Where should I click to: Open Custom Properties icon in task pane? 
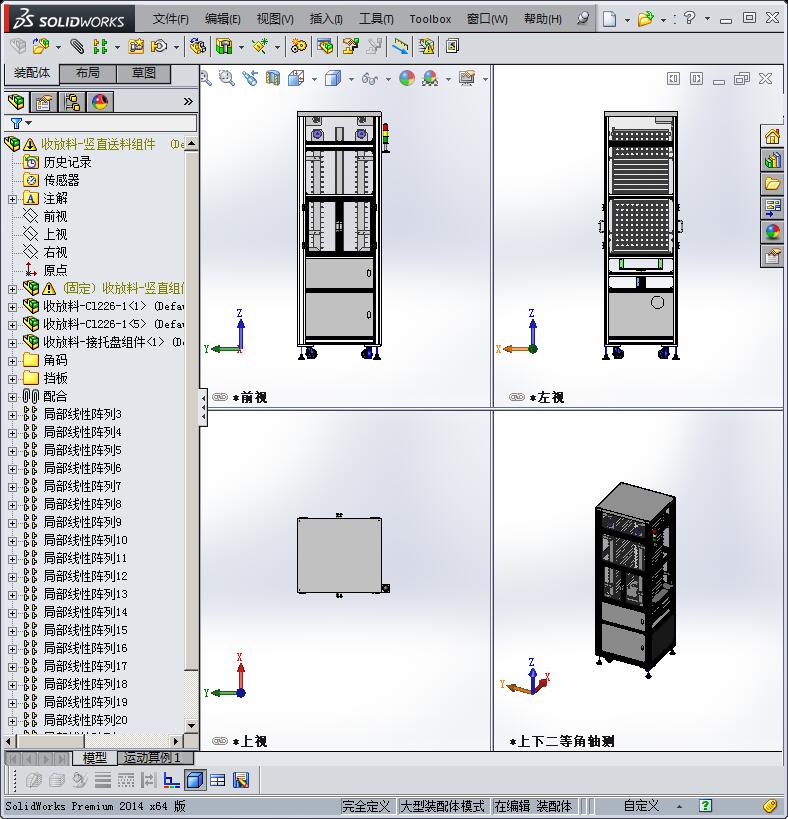(772, 256)
